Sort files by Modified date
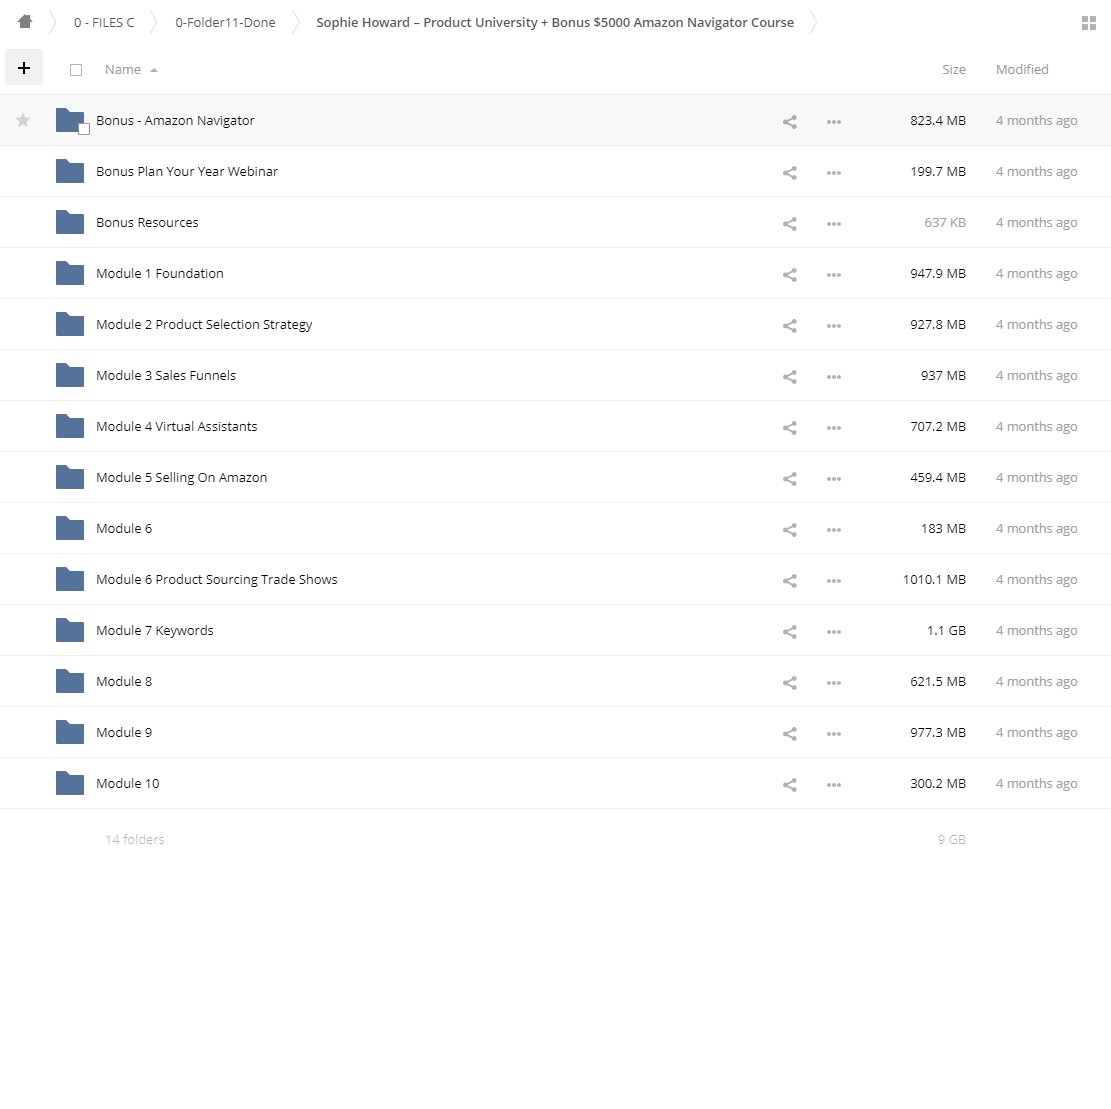This screenshot has height=1109, width=1111. pyautogui.click(x=1022, y=69)
